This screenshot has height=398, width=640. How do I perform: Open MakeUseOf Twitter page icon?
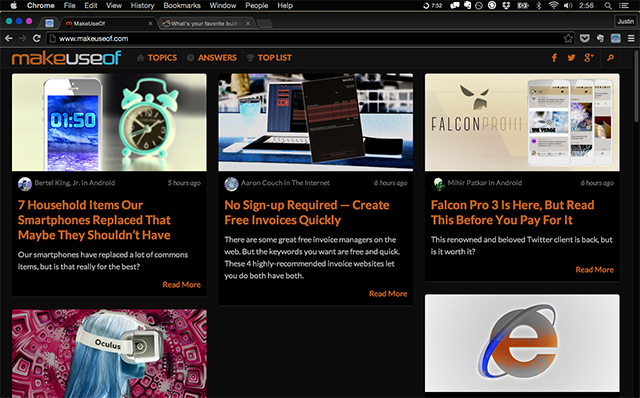(571, 58)
